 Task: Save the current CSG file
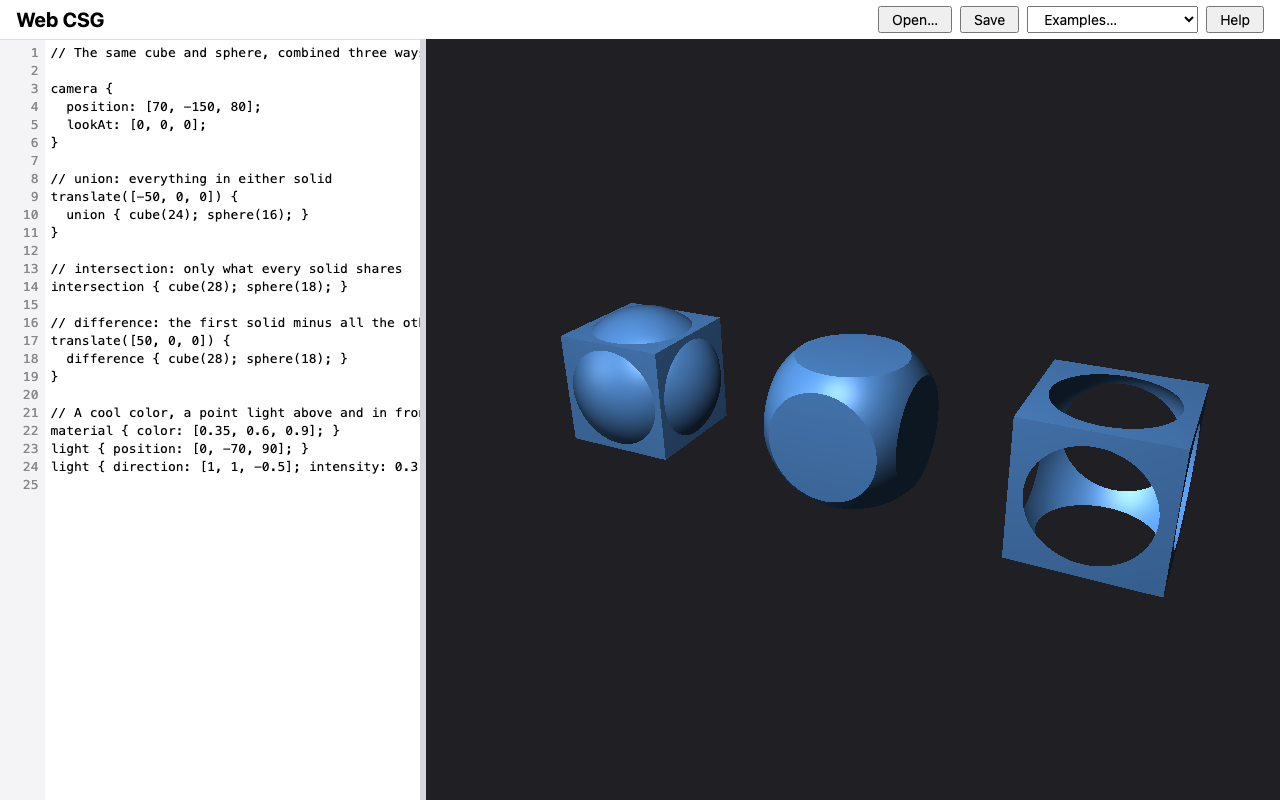coord(989,20)
